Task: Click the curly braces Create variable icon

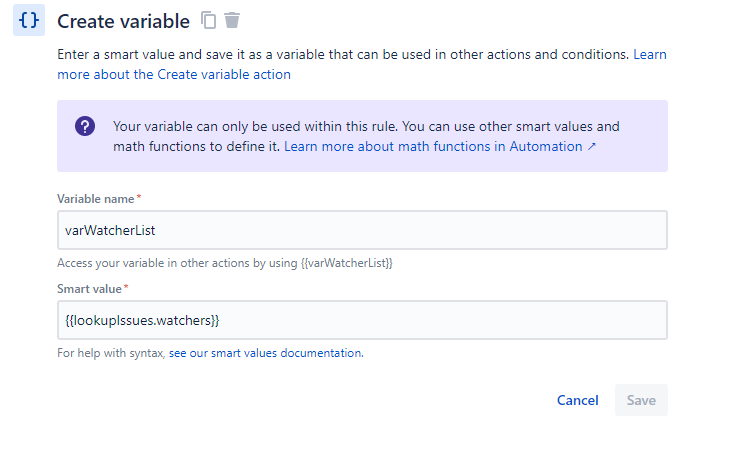Action: coord(29,20)
